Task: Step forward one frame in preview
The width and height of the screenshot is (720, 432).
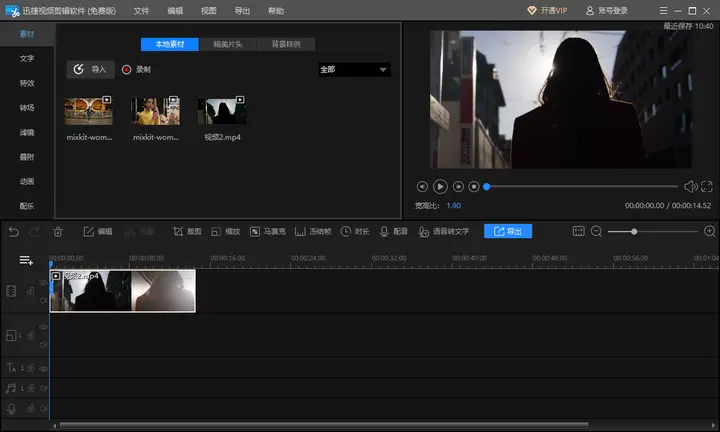Action: pyautogui.click(x=458, y=186)
